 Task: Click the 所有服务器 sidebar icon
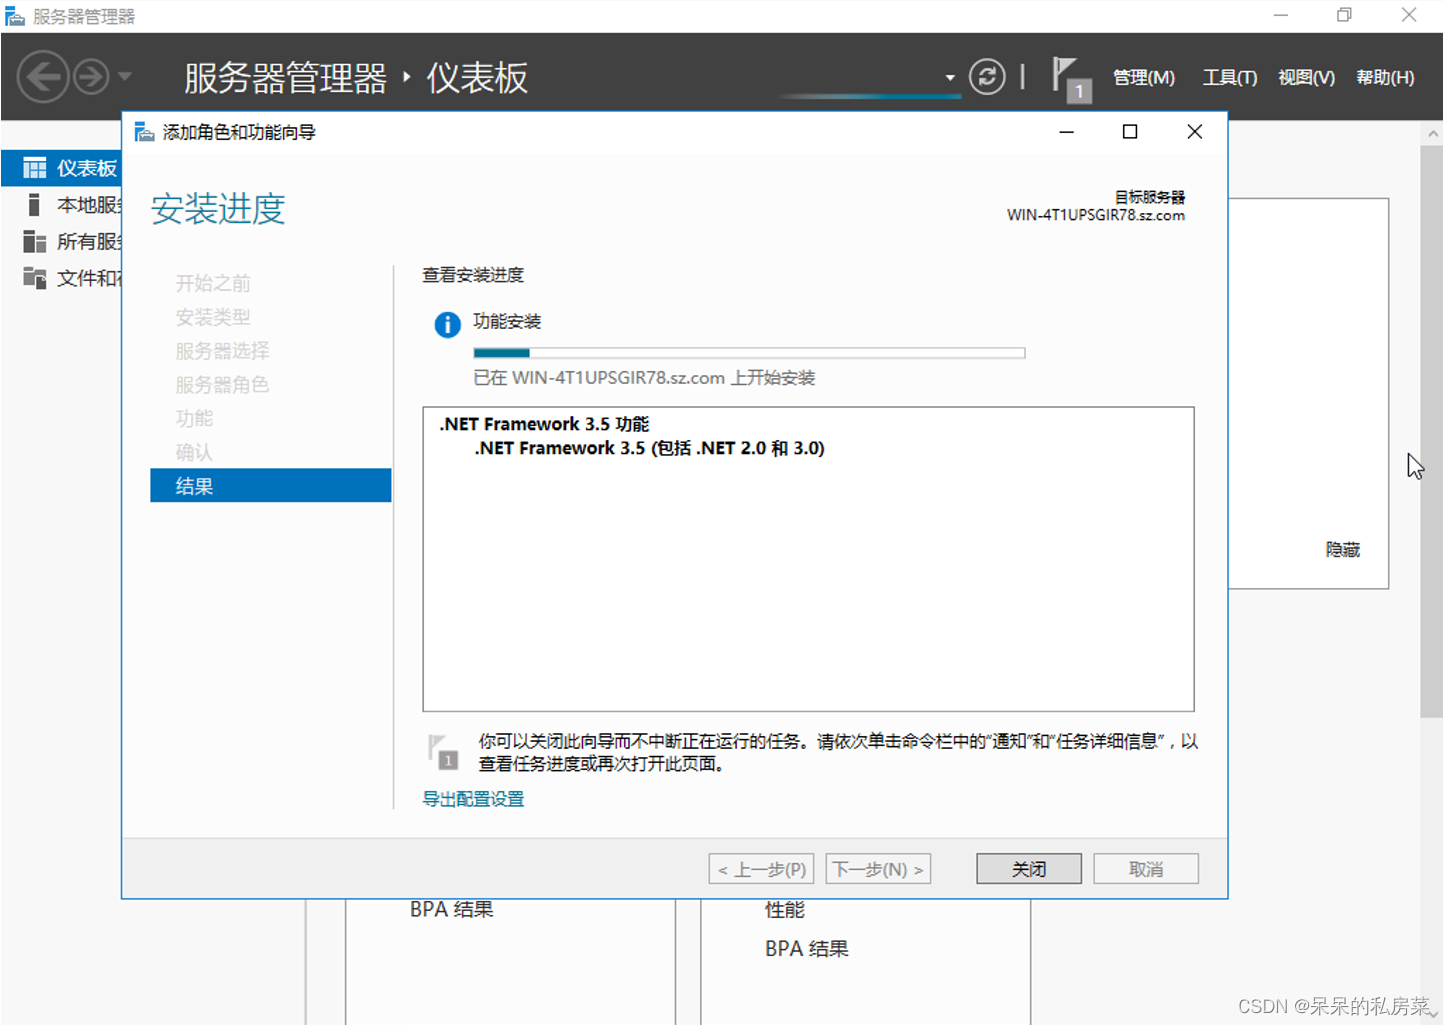(x=34, y=241)
